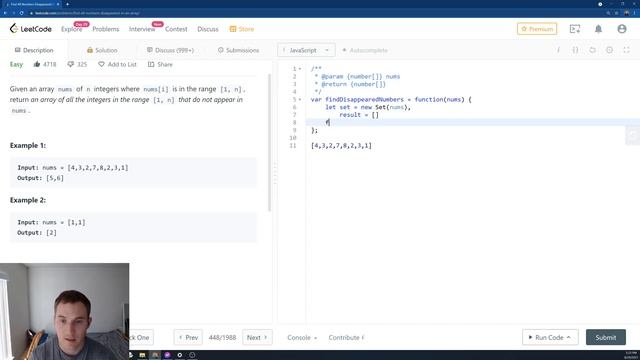Click the Next problem button
640x360 pixels.
coord(257,337)
